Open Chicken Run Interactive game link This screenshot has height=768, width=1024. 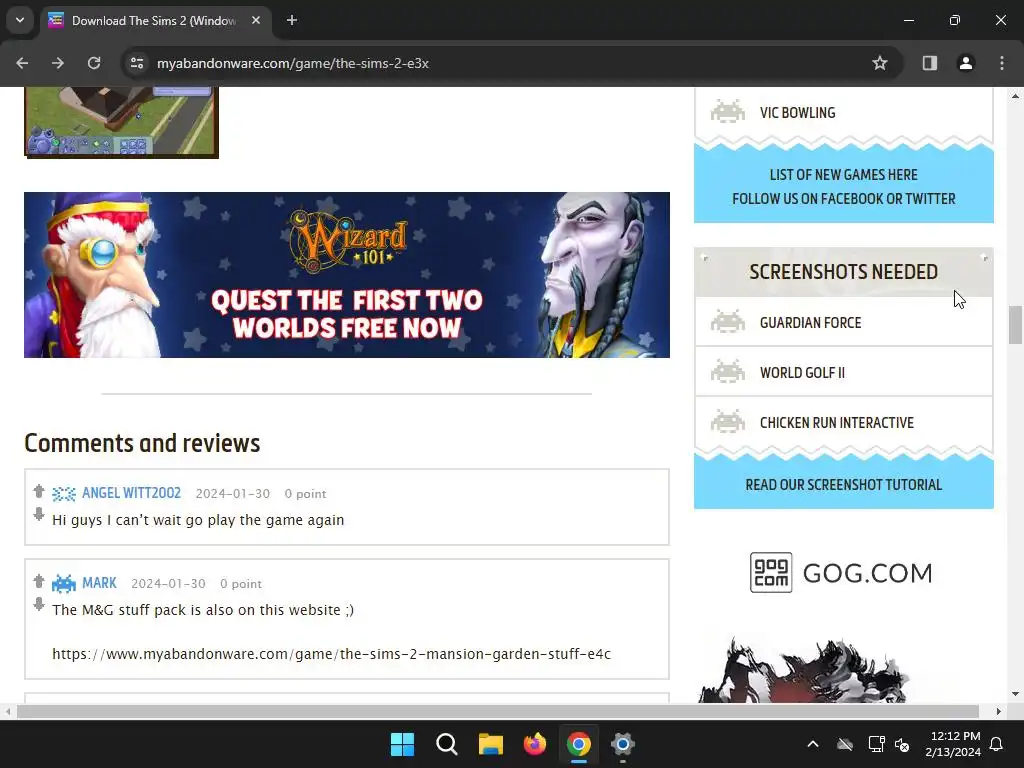pos(837,423)
